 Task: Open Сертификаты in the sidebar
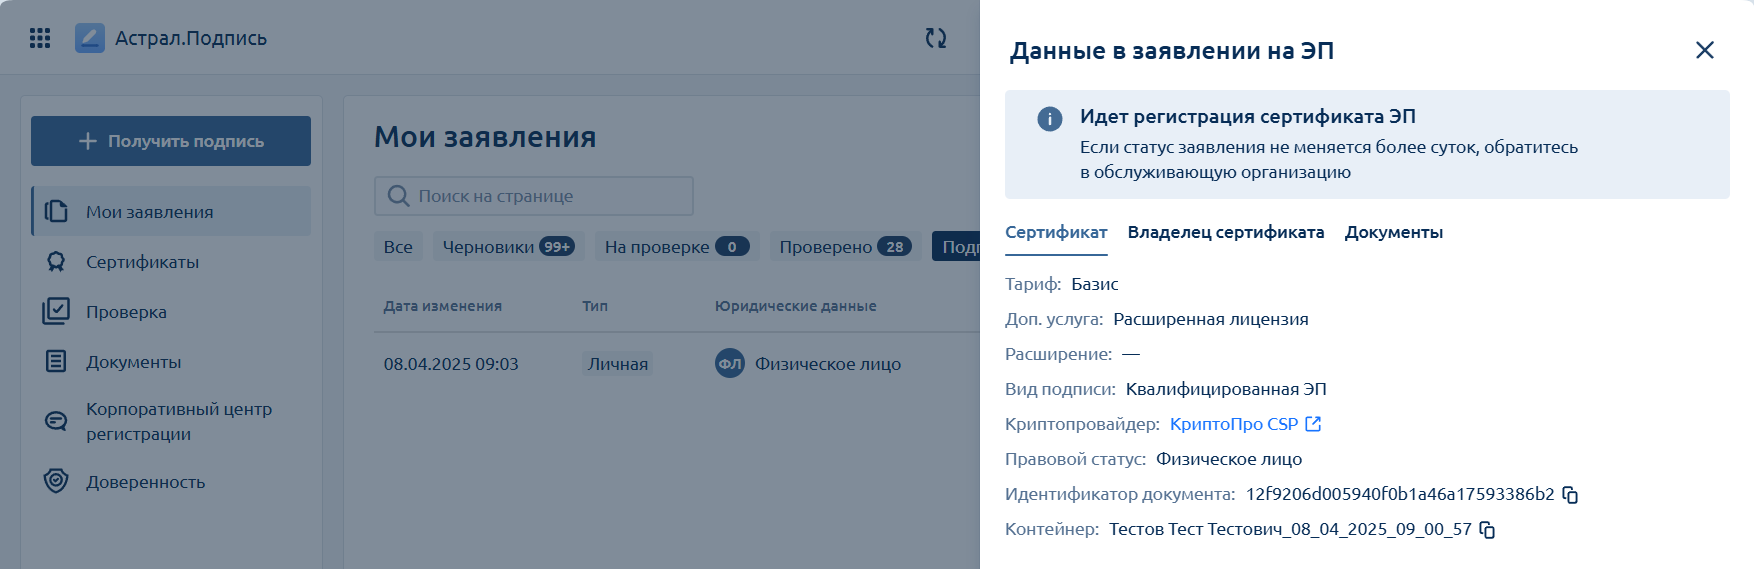pos(171,261)
